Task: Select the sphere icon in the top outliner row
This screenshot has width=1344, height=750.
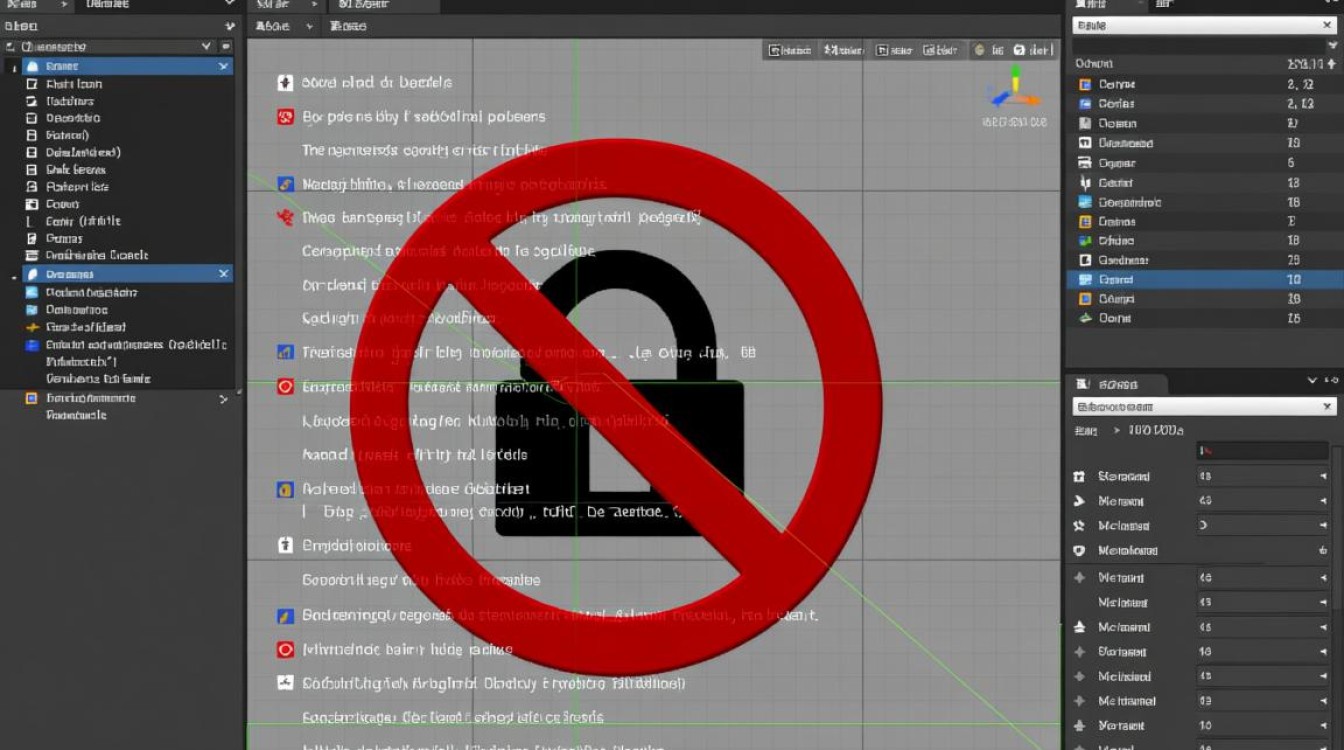Action: 33,66
